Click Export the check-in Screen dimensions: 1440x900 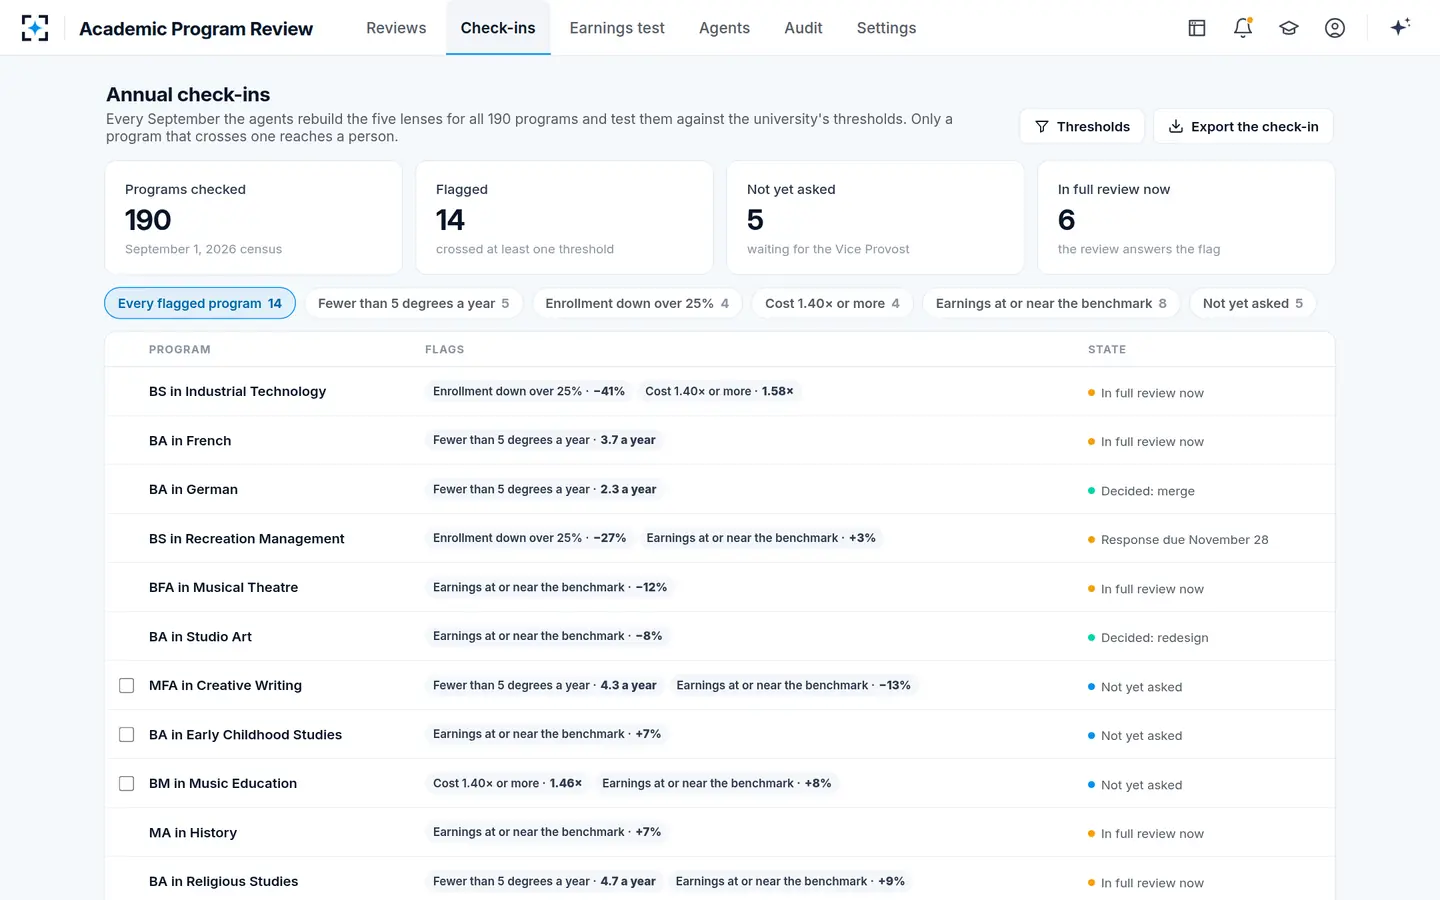point(1243,126)
